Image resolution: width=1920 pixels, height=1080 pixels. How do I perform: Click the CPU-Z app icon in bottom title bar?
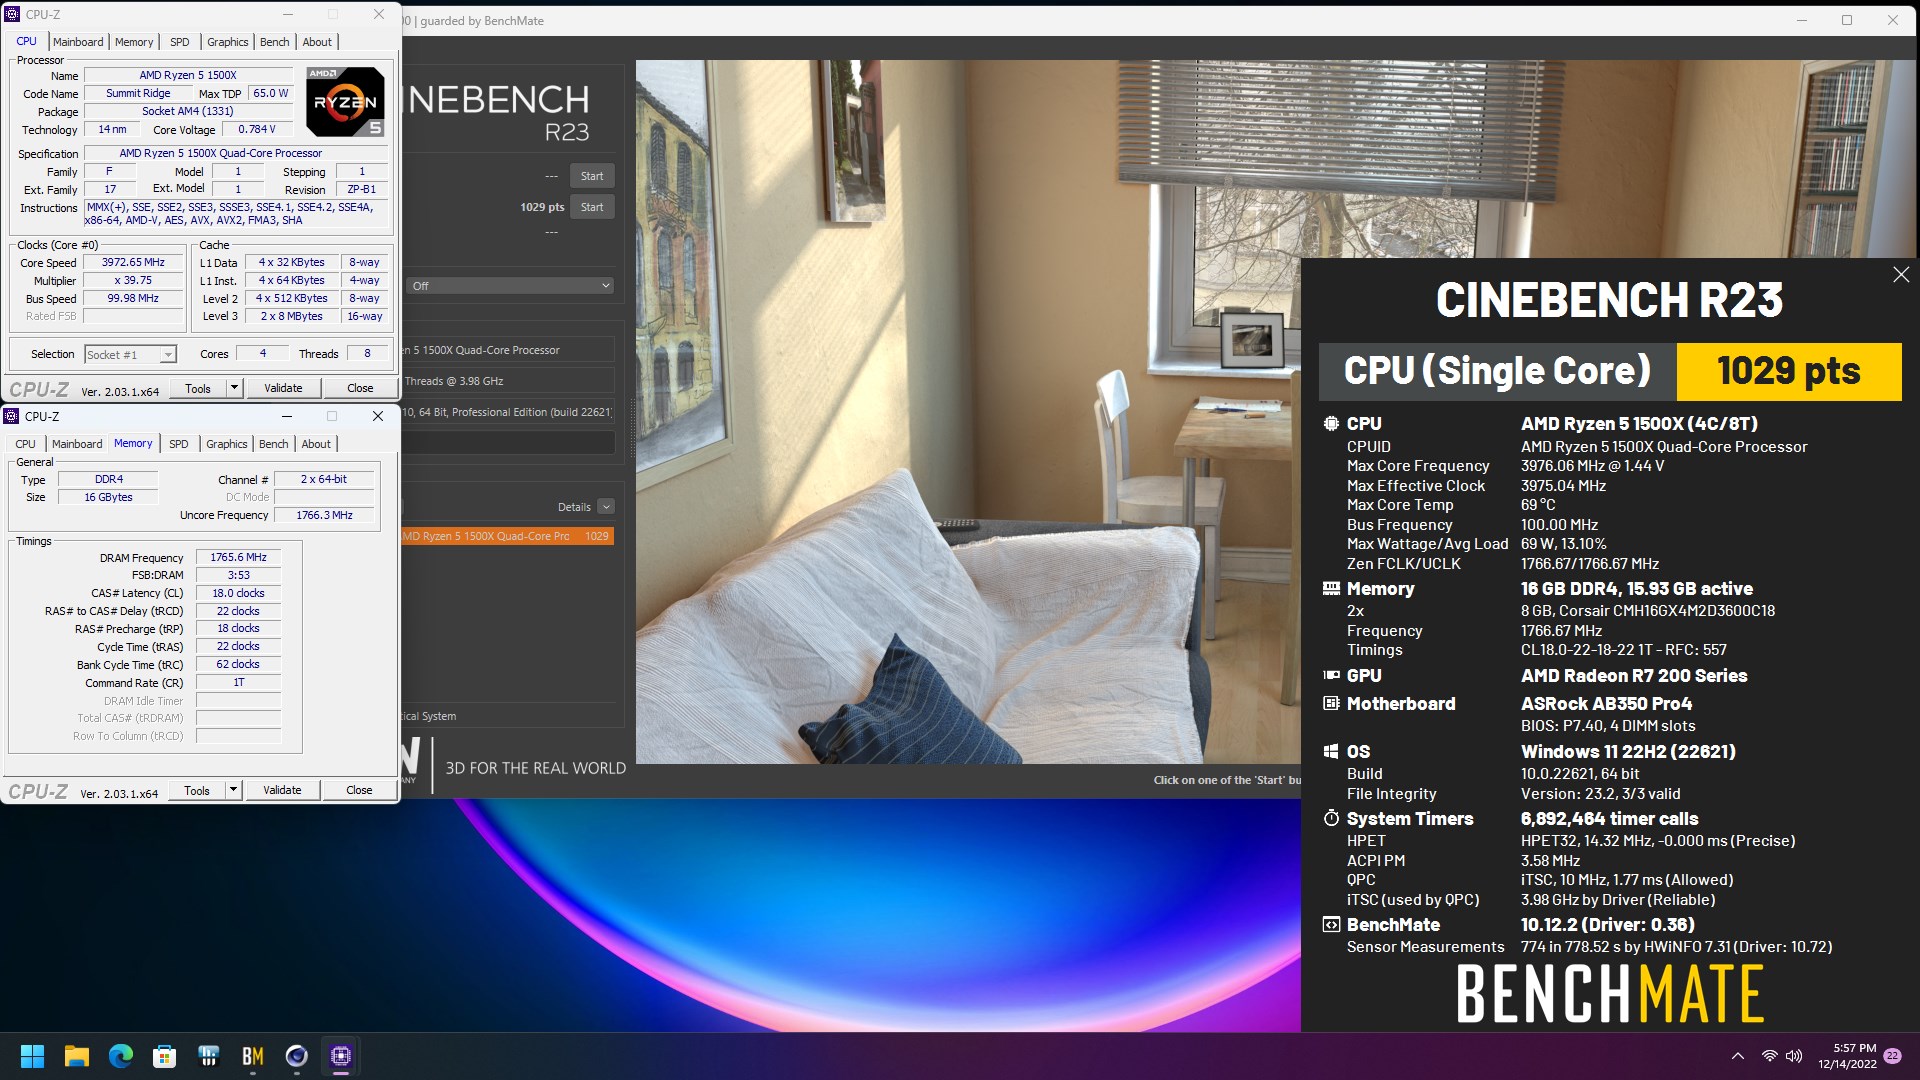[12, 416]
